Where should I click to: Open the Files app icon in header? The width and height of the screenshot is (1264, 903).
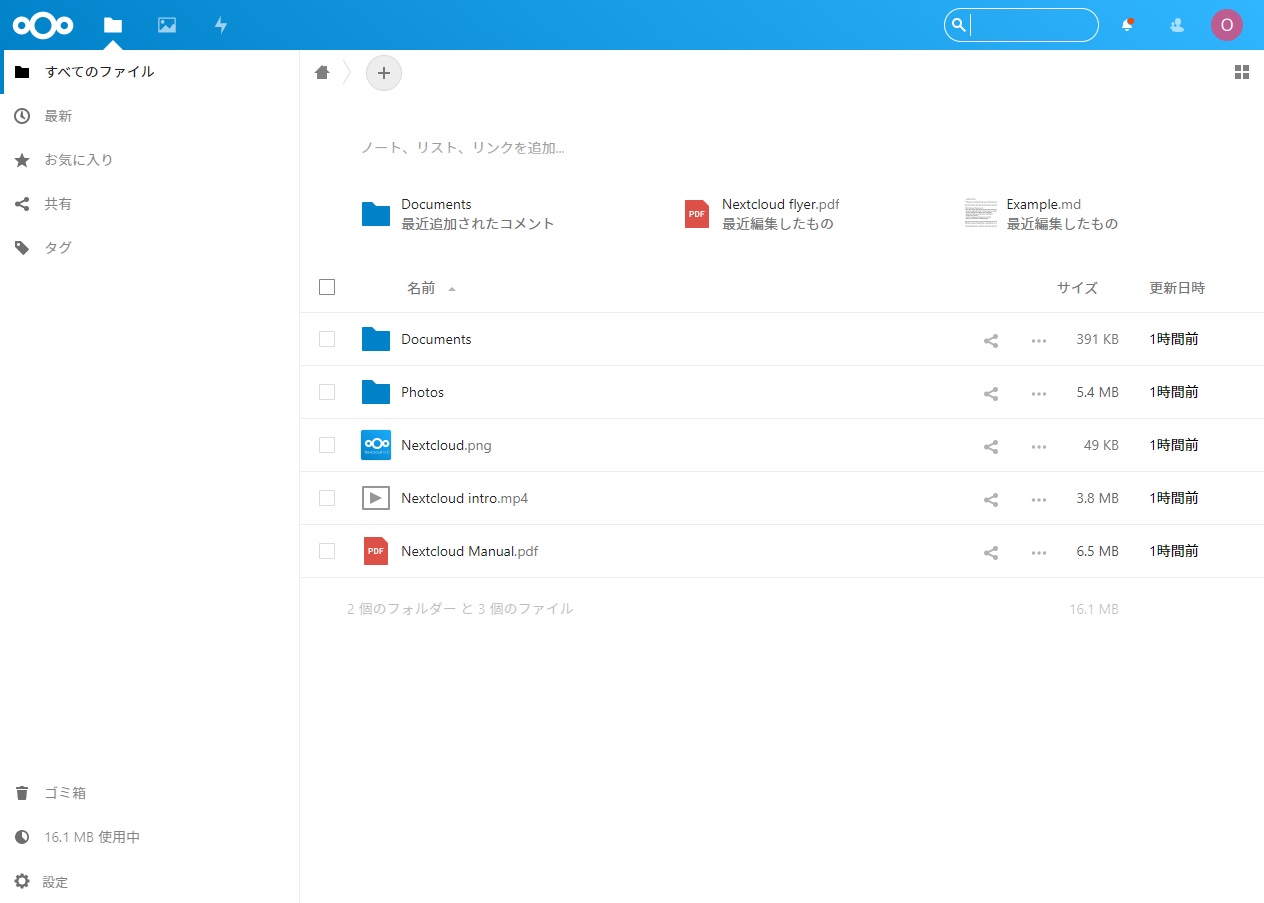(113, 25)
